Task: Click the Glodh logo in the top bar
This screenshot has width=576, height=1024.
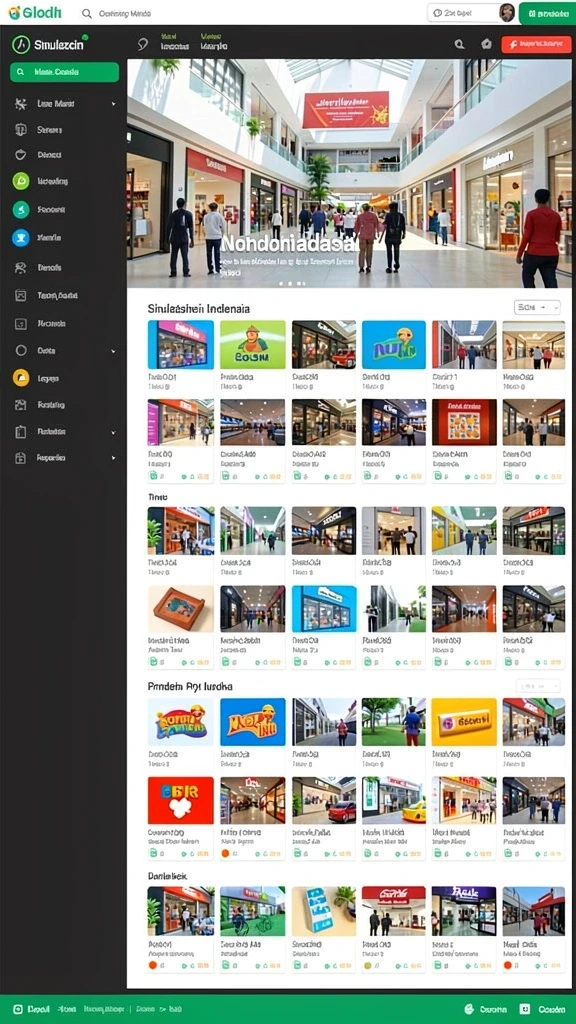Action: click(x=35, y=12)
